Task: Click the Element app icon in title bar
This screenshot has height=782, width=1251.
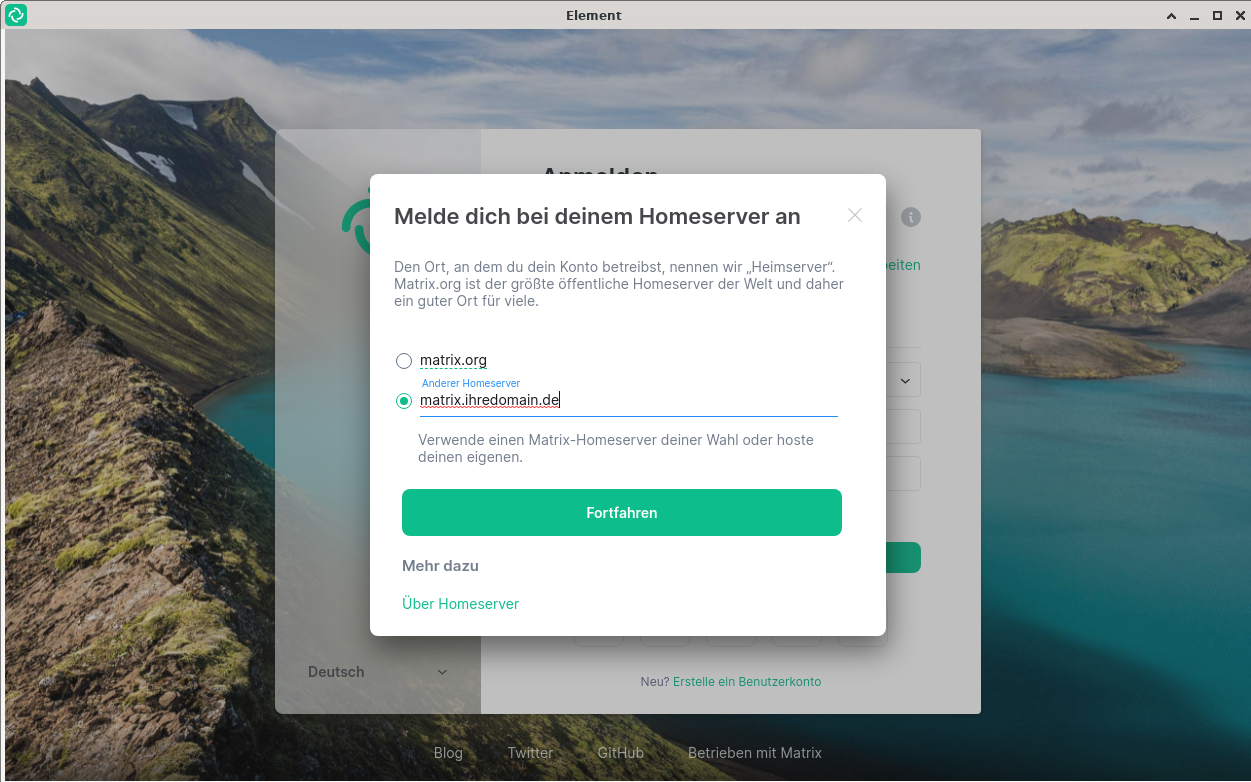Action: point(16,15)
